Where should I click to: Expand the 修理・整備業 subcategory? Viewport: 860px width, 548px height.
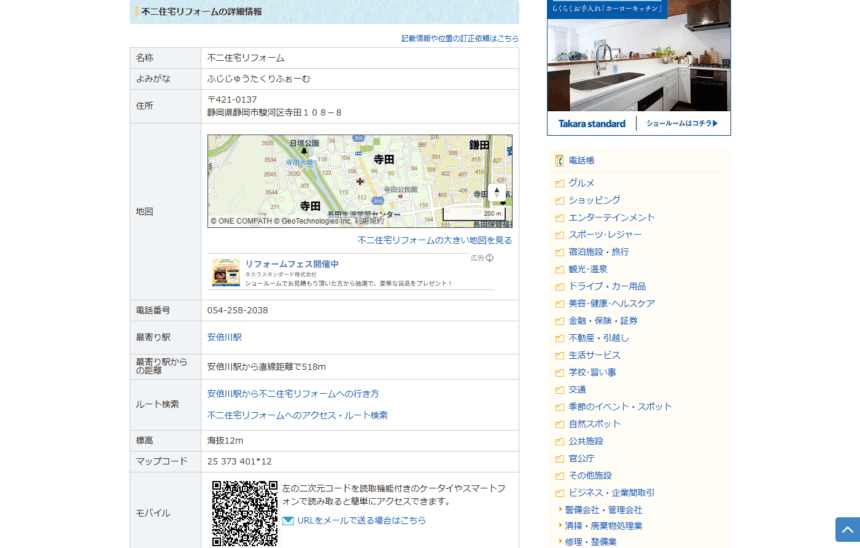click(x=593, y=542)
